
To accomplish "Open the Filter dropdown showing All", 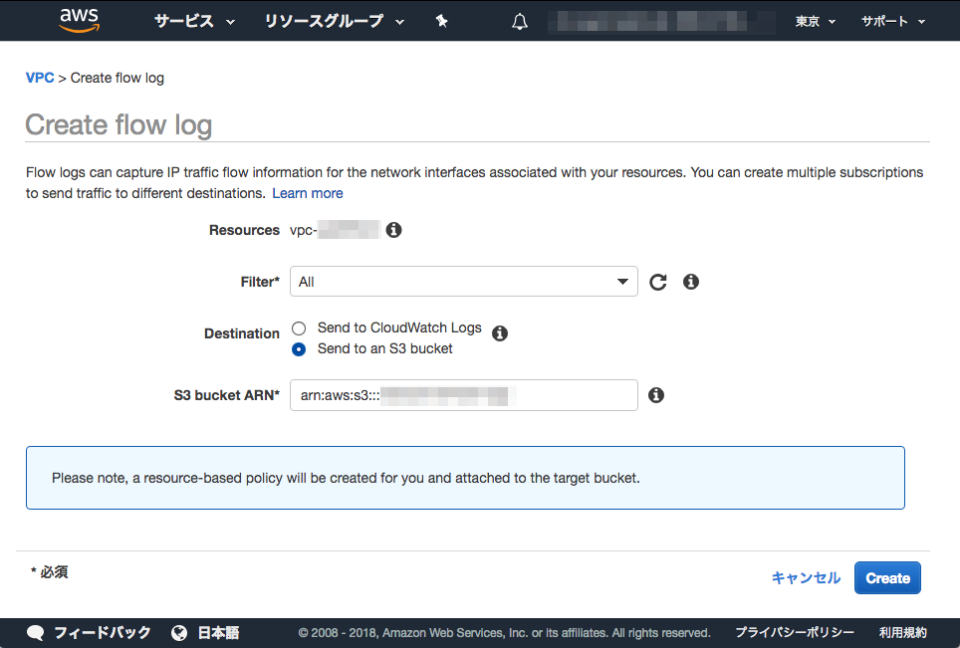I will (463, 281).
